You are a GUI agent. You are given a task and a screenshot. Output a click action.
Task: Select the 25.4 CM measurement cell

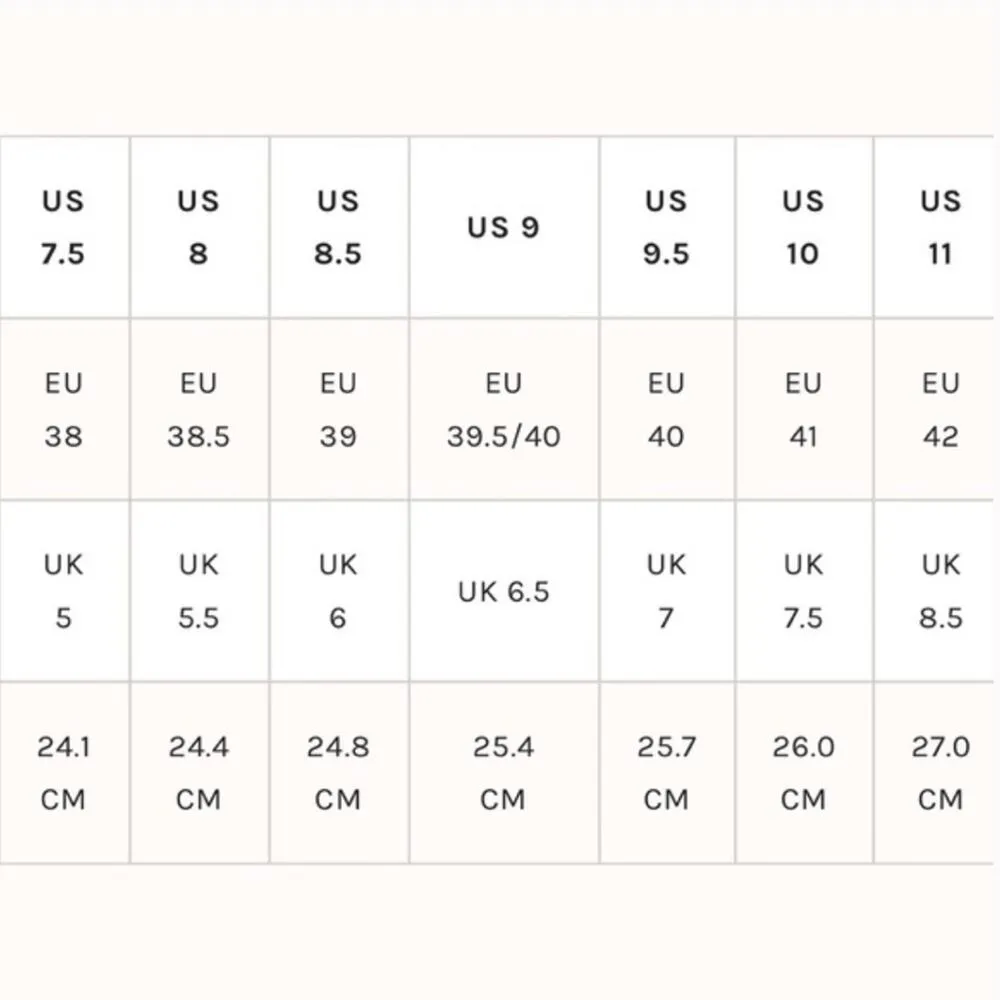(503, 773)
